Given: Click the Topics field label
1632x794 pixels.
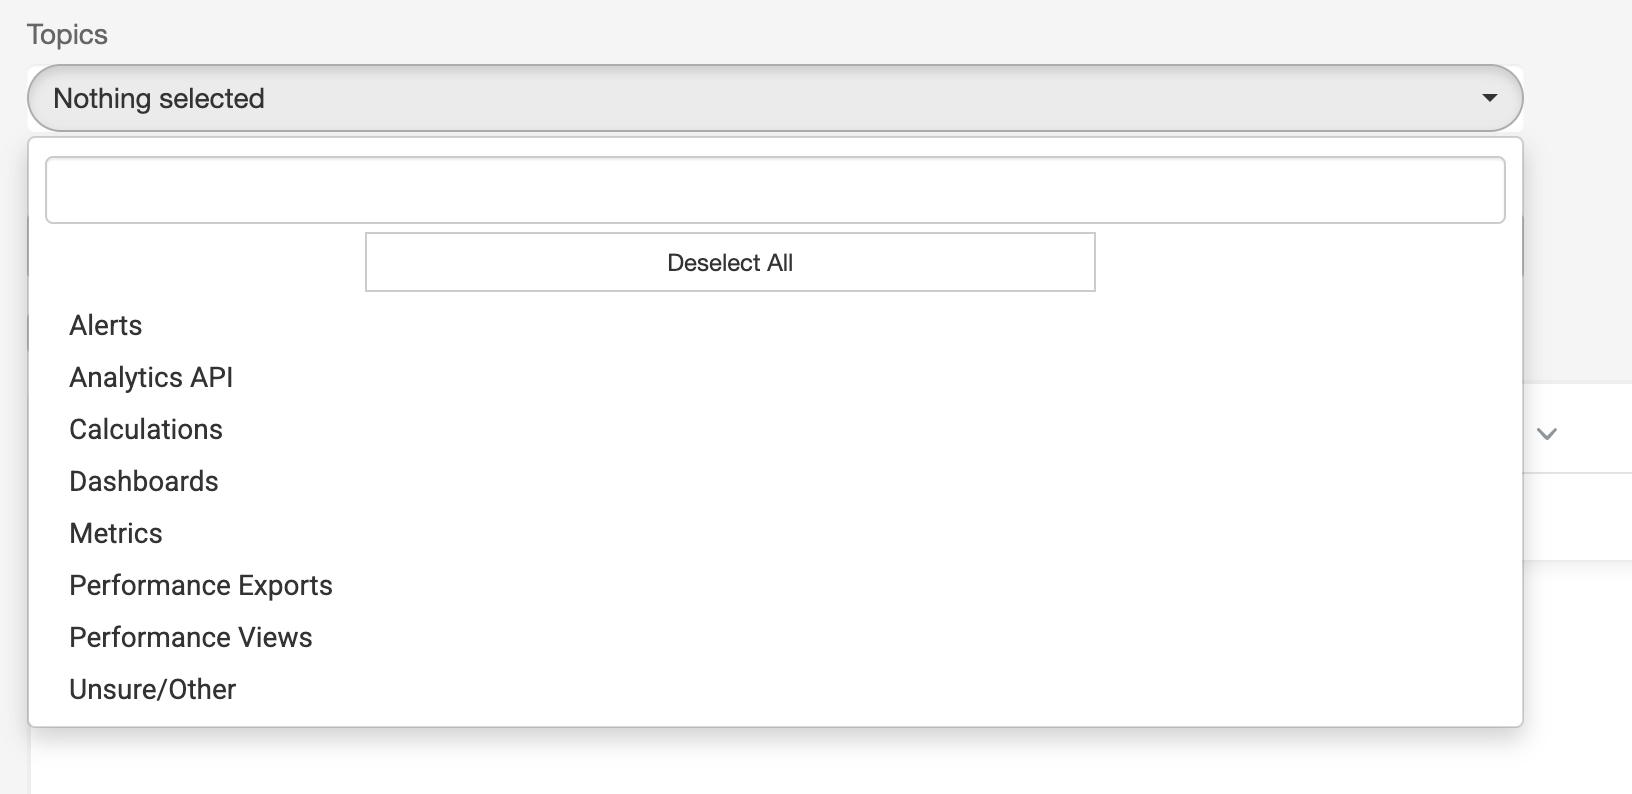Looking at the screenshot, I should [67, 35].
